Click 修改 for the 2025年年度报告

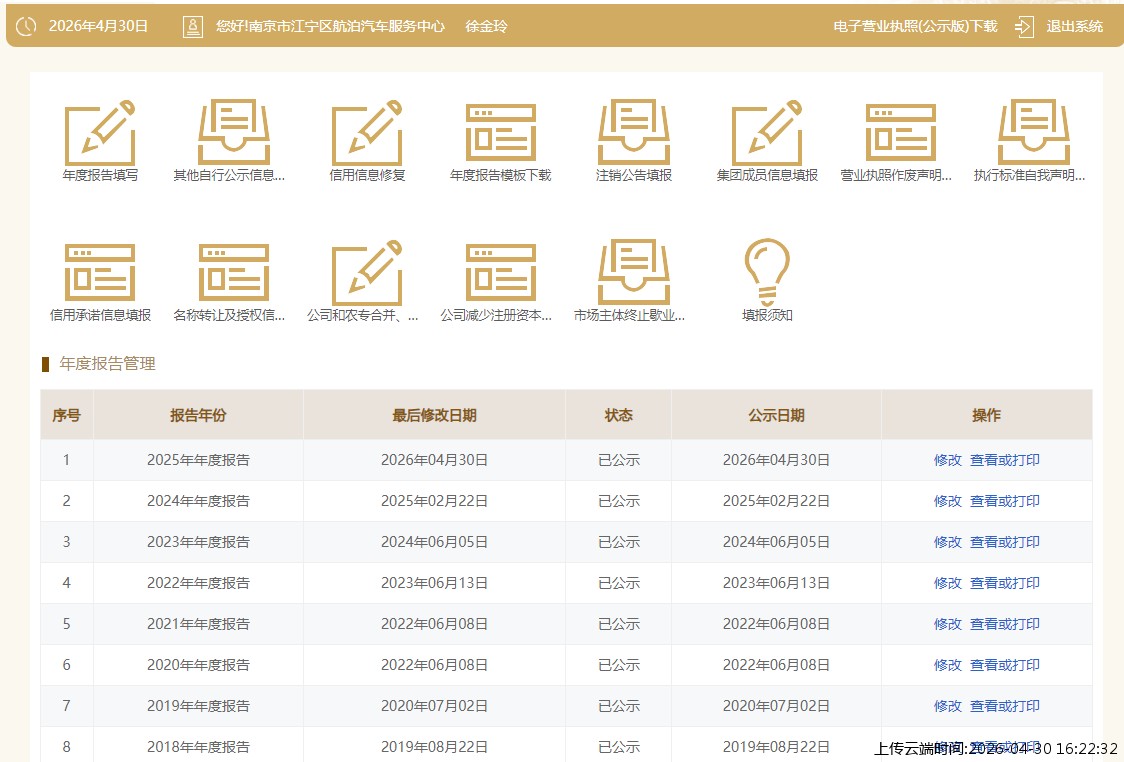point(947,460)
